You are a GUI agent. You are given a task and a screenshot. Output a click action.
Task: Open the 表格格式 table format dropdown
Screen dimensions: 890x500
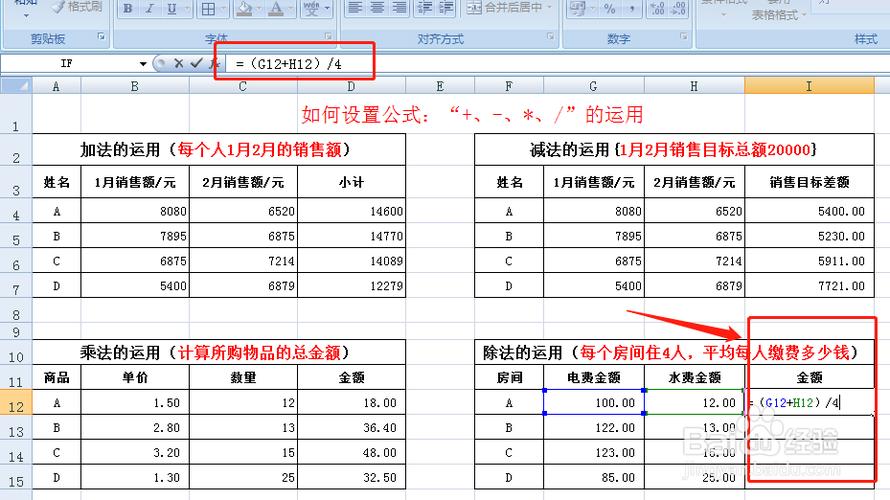(779, 14)
